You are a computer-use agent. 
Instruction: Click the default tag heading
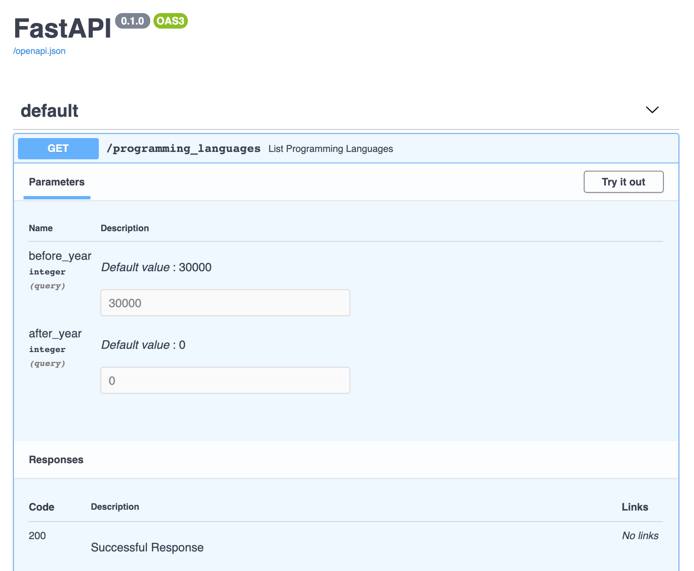pyautogui.click(x=49, y=111)
